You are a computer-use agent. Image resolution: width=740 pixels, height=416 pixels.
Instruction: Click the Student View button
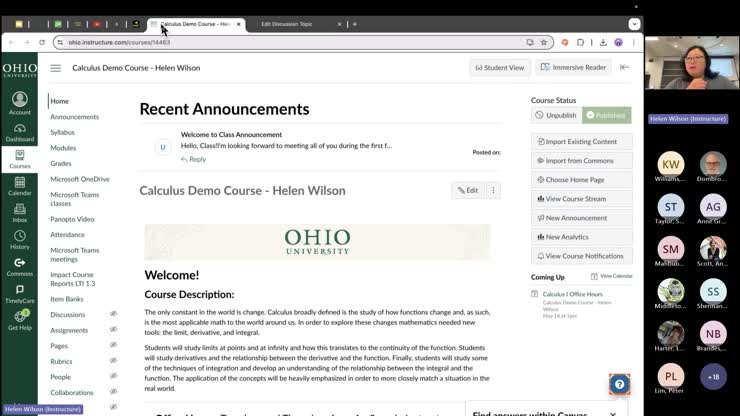500,68
